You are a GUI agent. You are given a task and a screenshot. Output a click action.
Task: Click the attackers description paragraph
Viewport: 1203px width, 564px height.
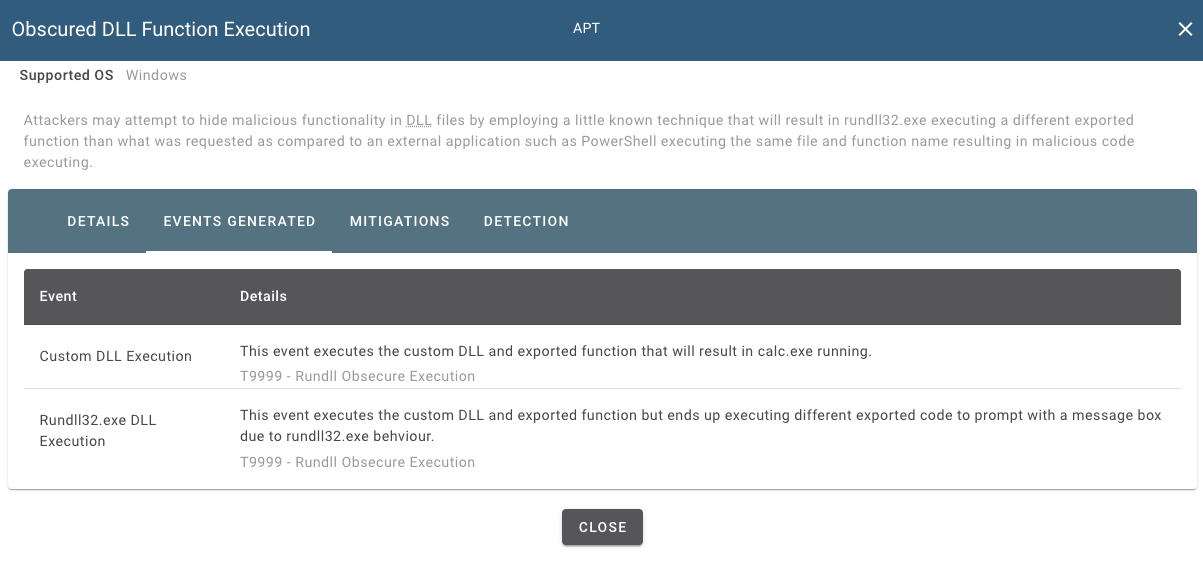tap(579, 141)
